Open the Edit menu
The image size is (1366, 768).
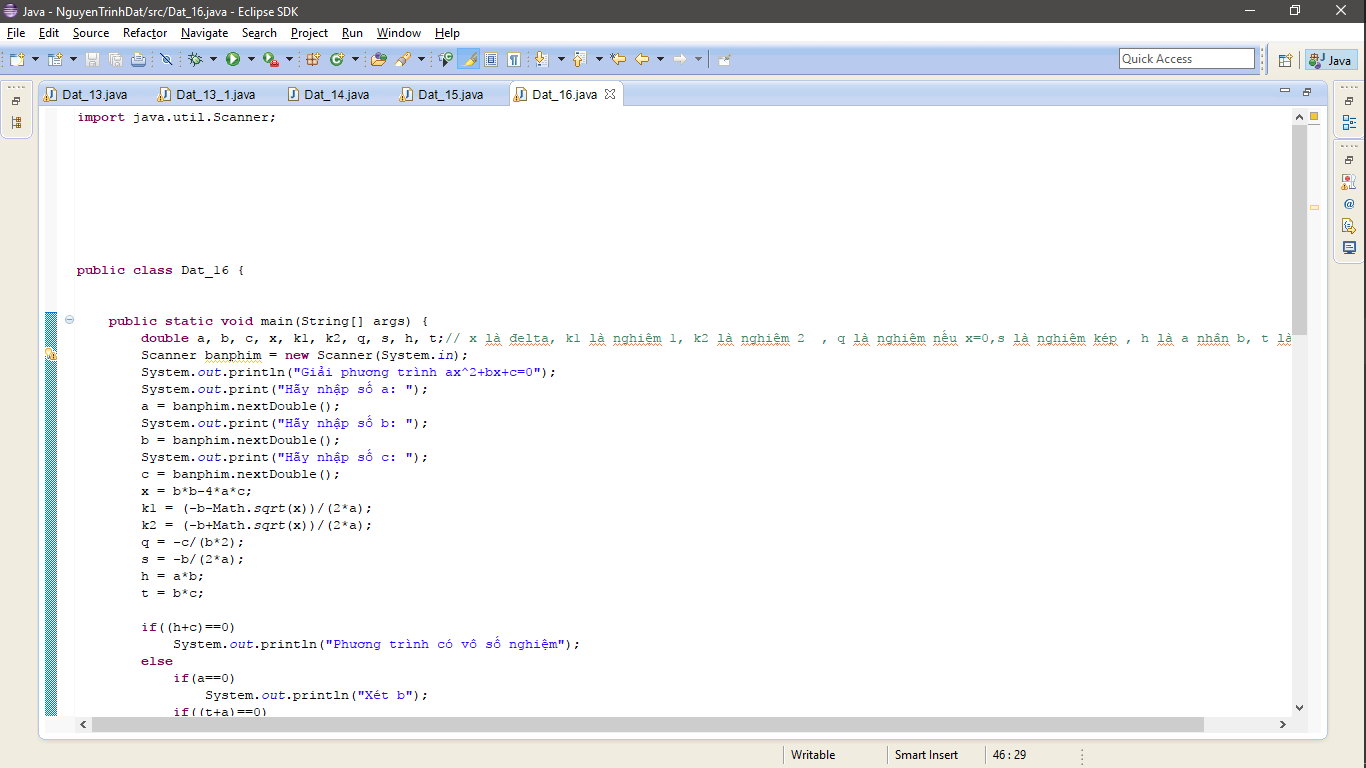coord(49,33)
